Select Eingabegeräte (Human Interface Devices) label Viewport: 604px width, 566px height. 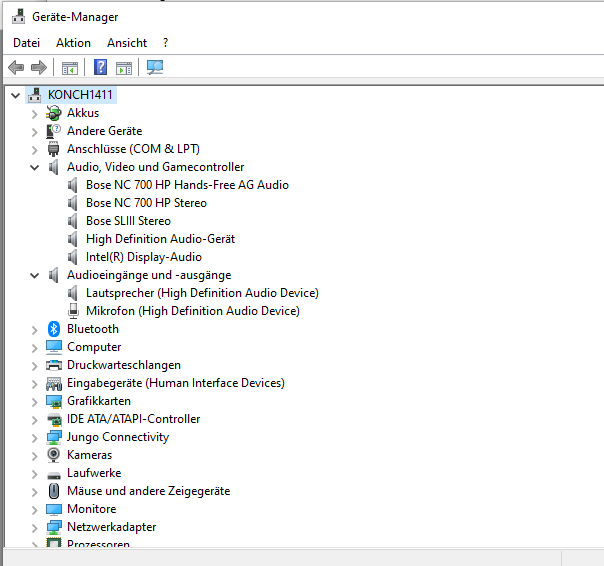pos(176,383)
